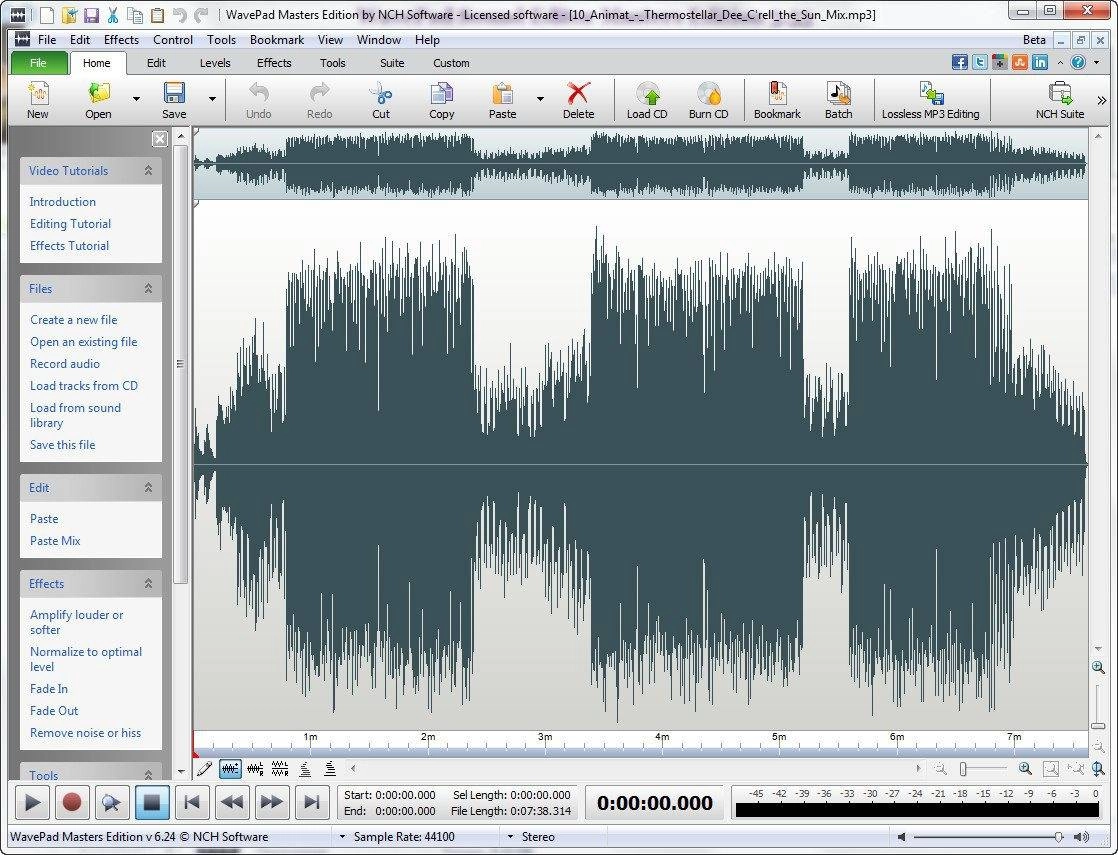Expand the ribbon overflow chevron
Screen dimensions: 1118x855
point(1102,100)
